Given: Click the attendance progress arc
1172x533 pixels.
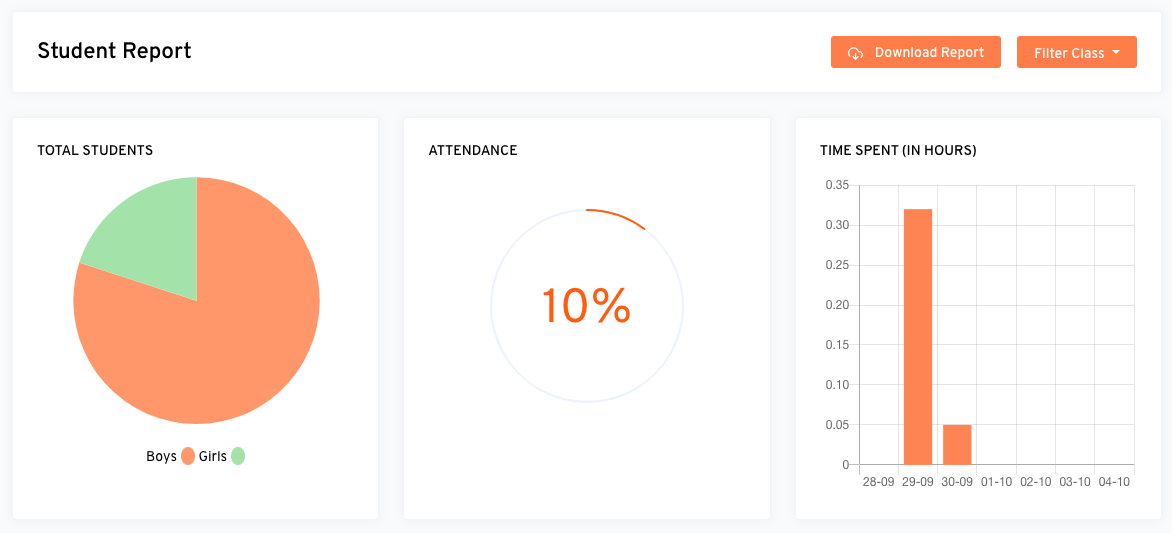Looking at the screenshot, I should pos(620,217).
